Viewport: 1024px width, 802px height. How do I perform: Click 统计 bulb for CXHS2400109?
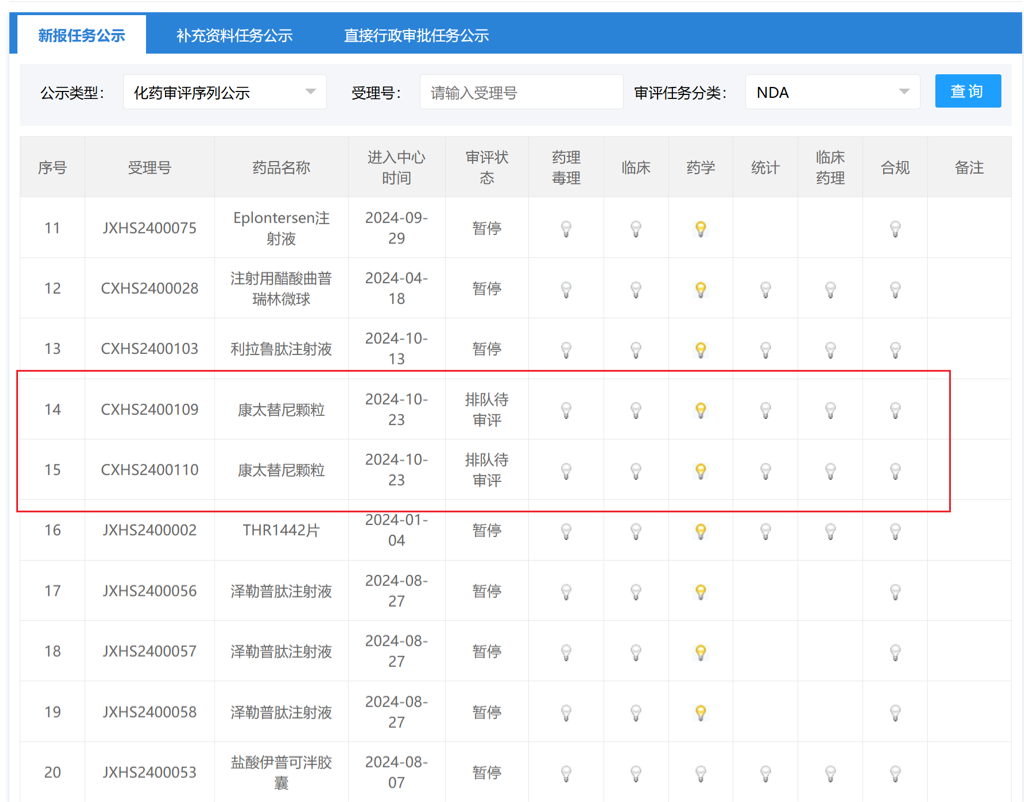(765, 410)
